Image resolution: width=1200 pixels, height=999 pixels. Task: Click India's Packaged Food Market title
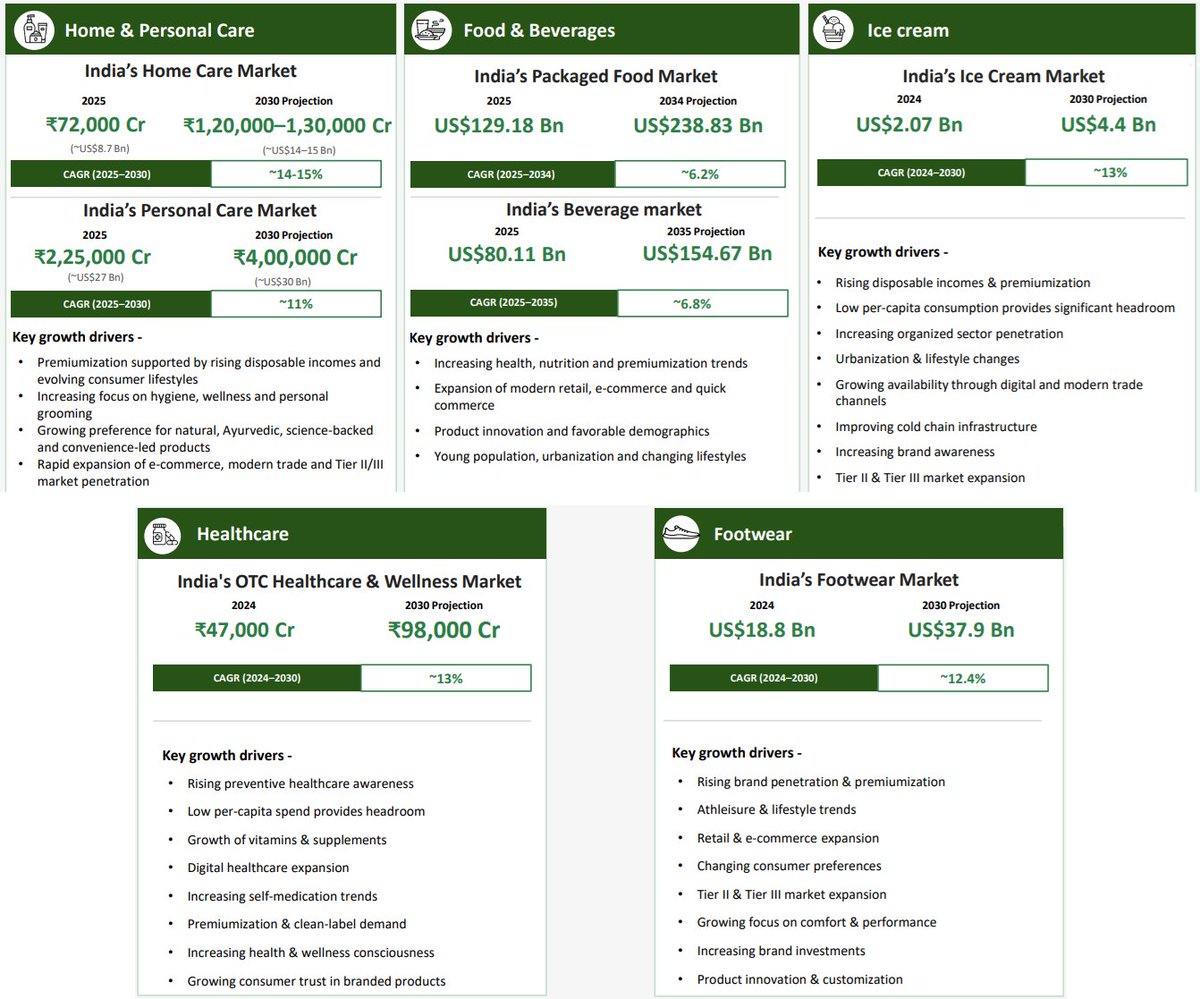tap(596, 76)
